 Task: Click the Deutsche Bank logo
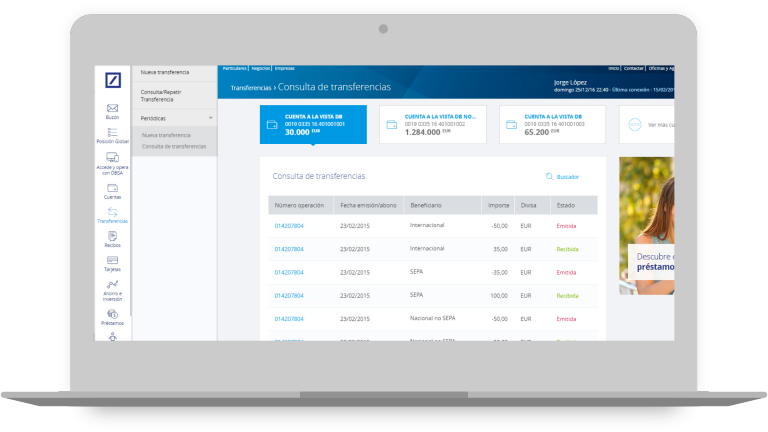(x=113, y=80)
